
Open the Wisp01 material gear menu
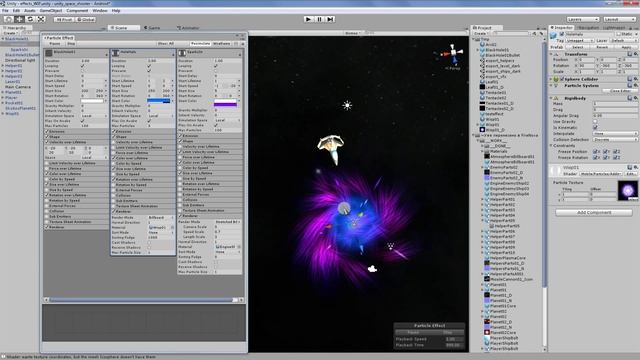(635, 167)
